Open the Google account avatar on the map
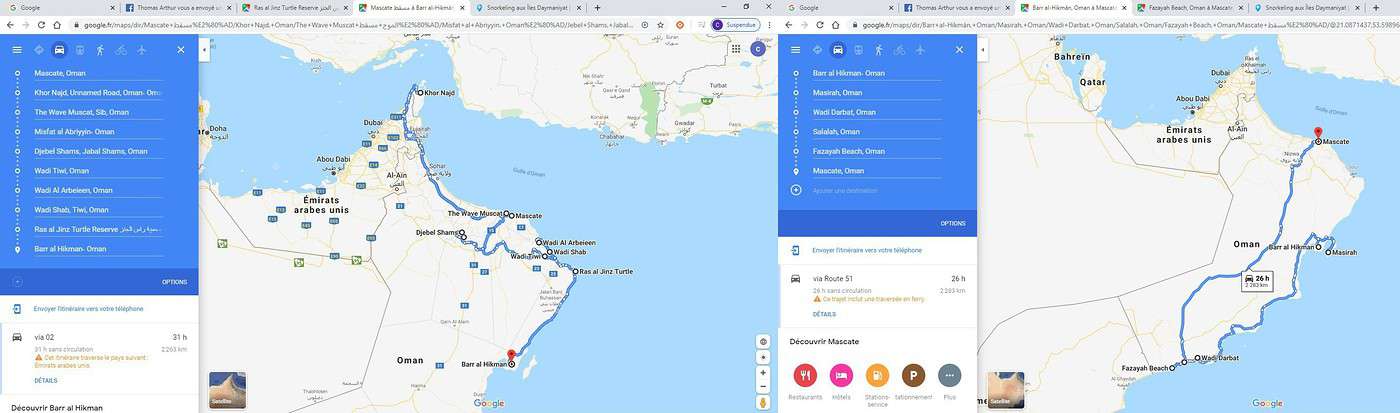The image size is (1400, 413). tap(758, 48)
